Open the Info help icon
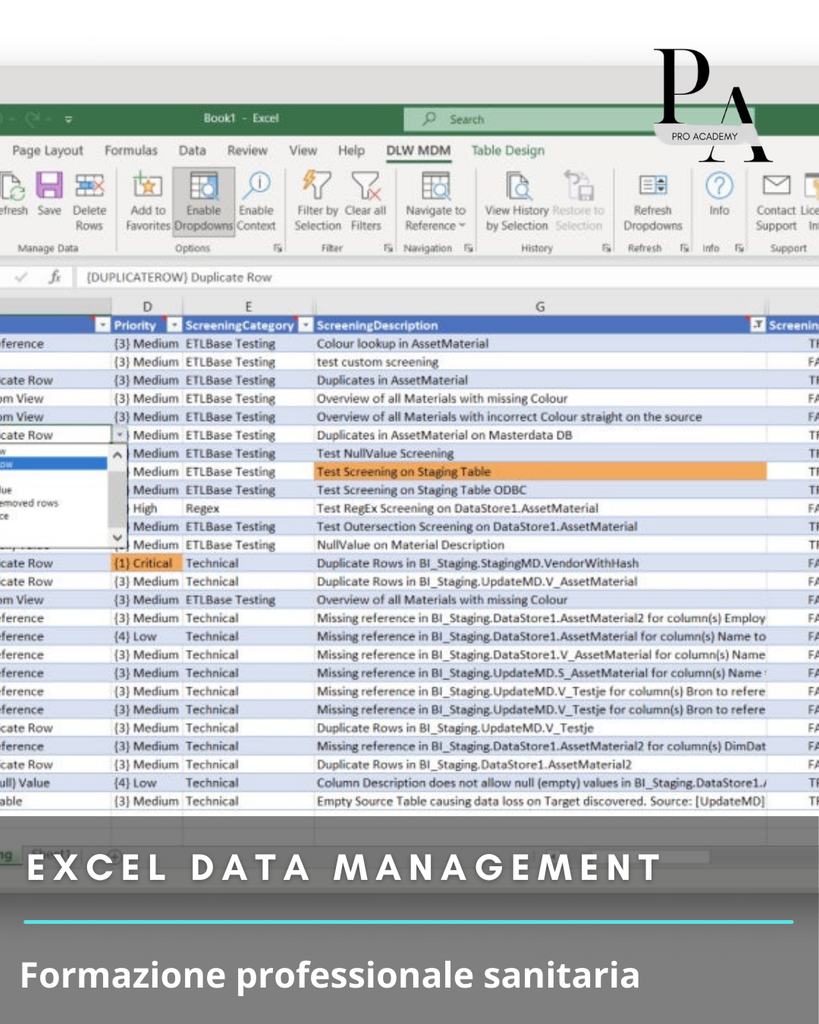 (x=719, y=185)
